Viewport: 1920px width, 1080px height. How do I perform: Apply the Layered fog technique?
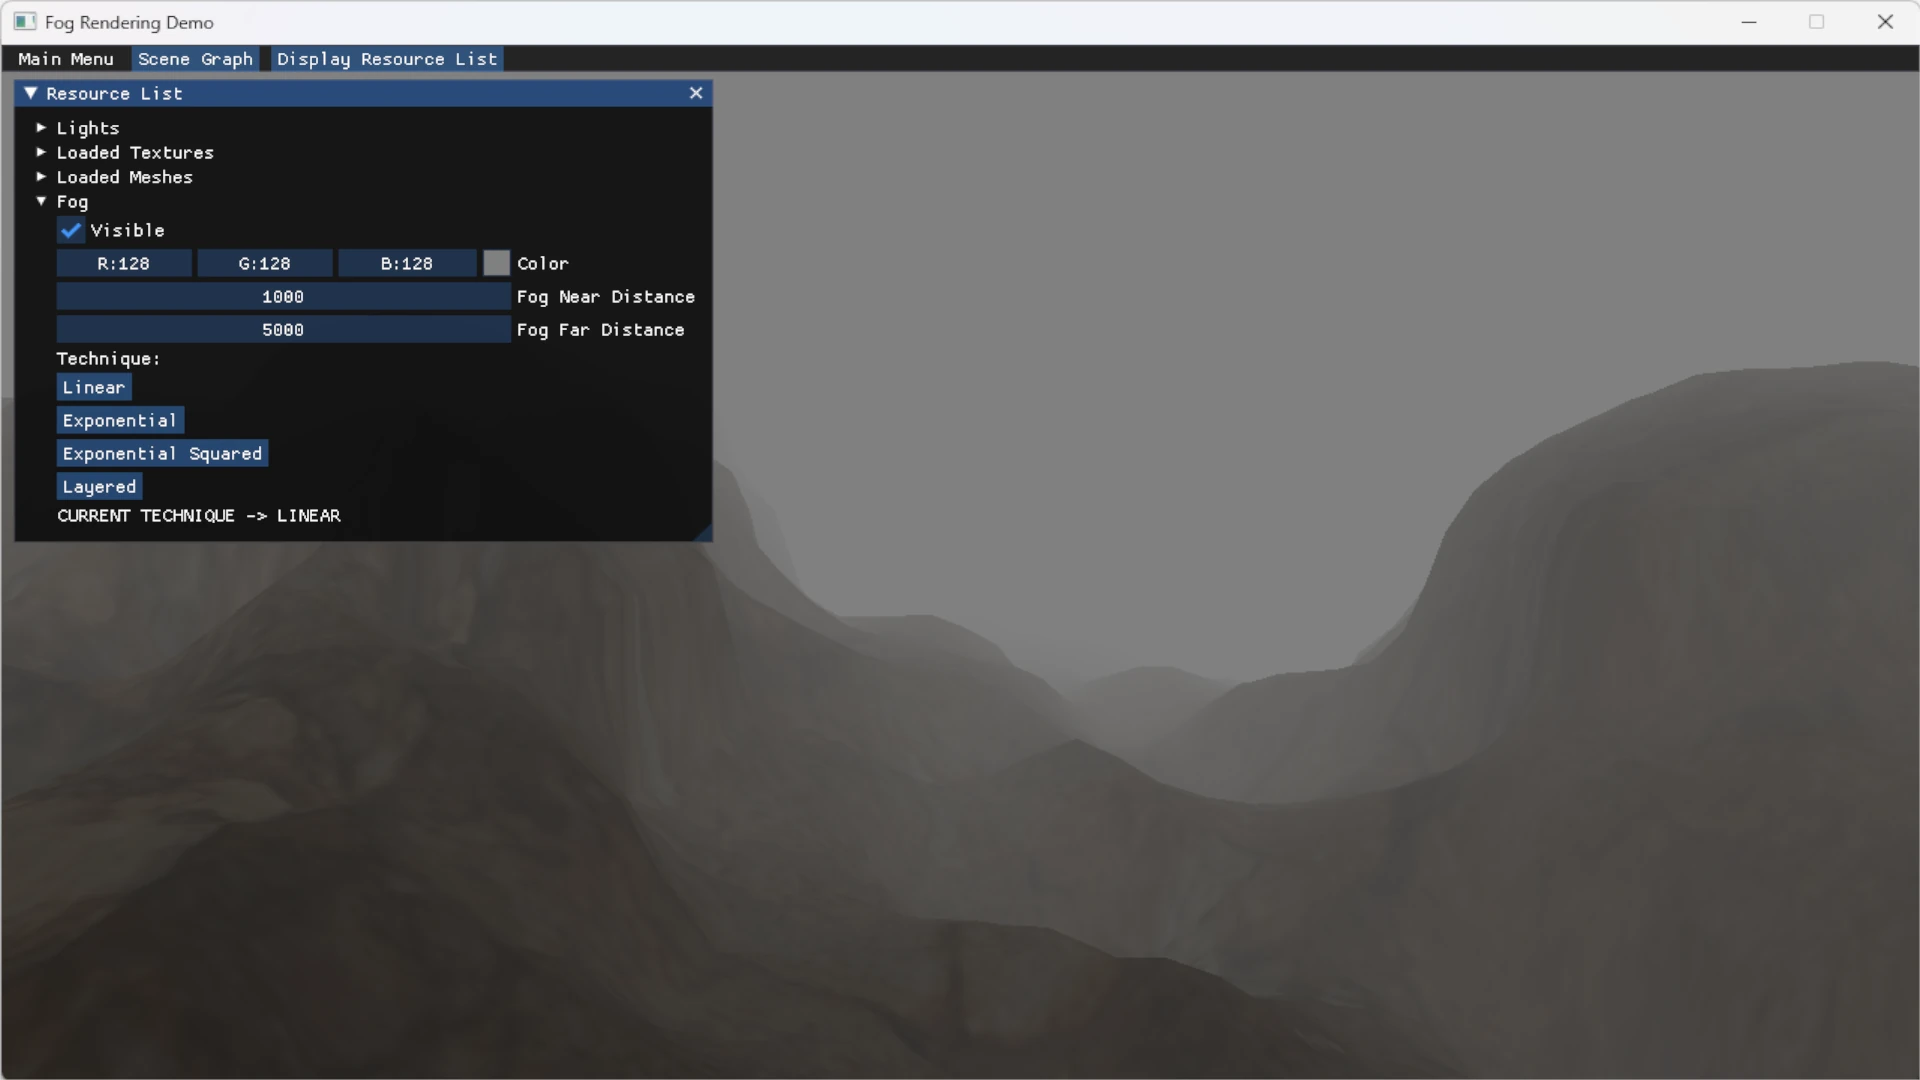(x=99, y=487)
